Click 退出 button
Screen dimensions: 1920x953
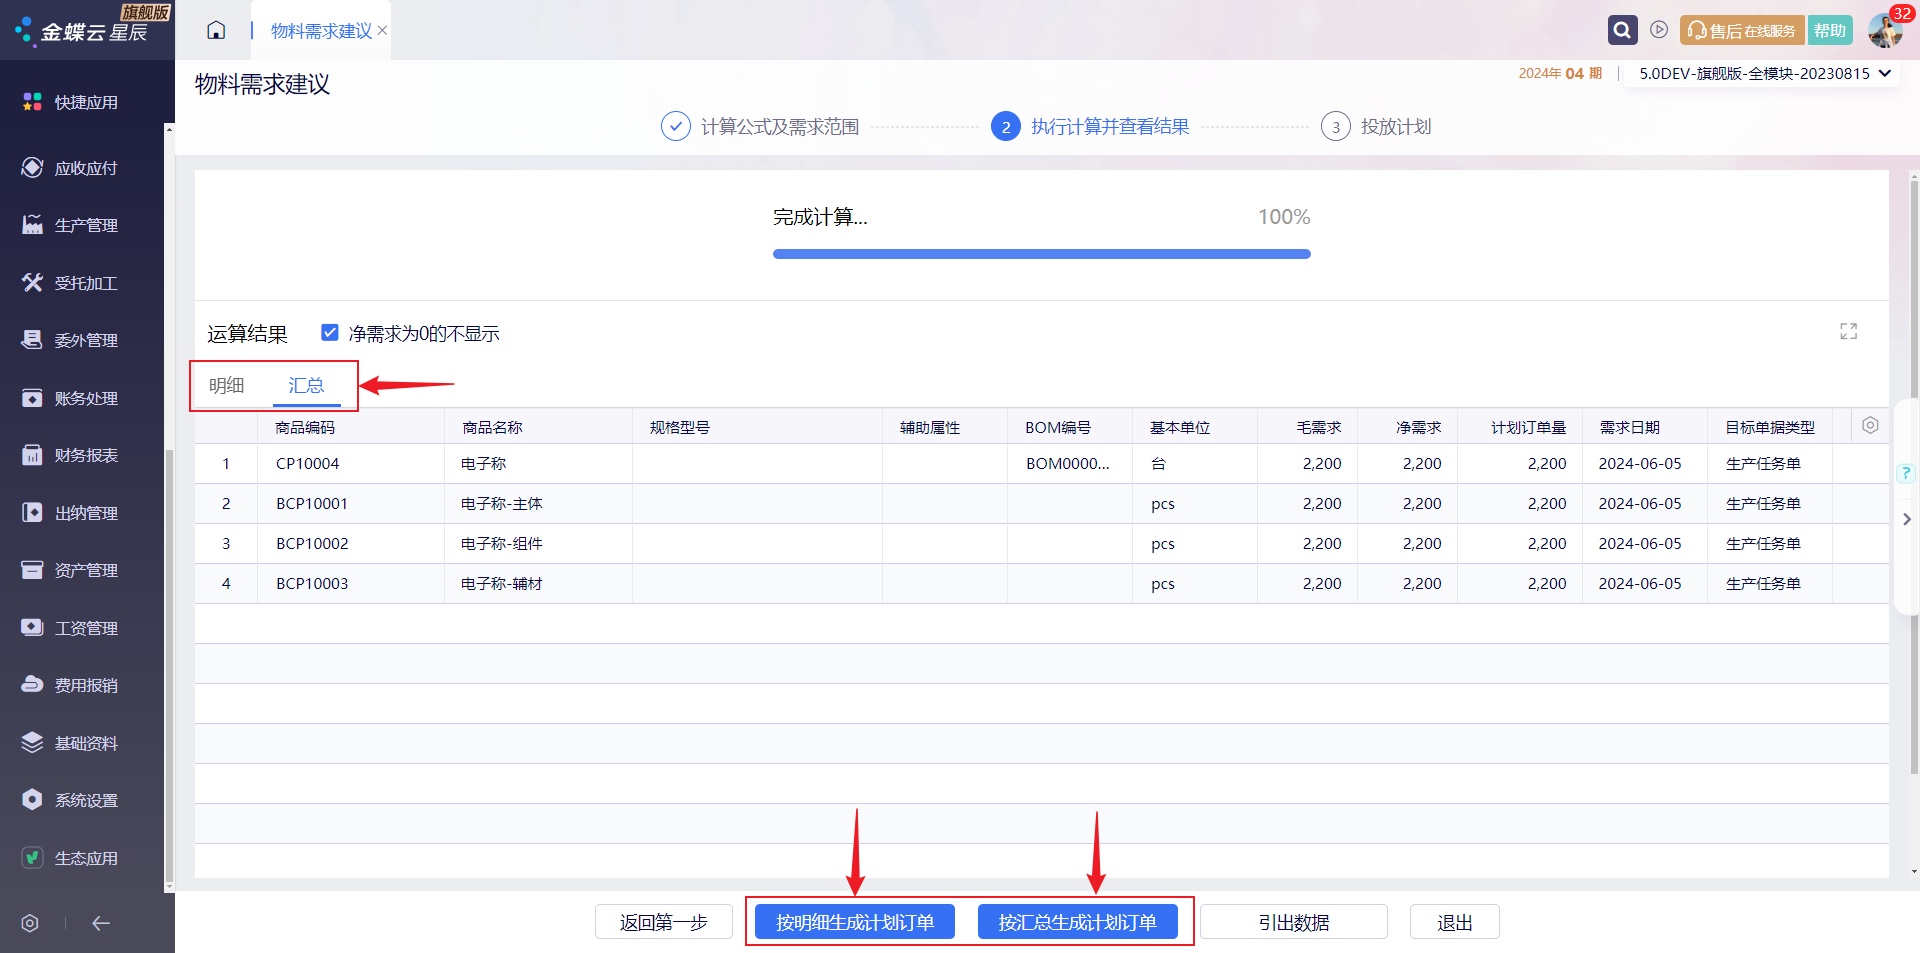click(1455, 922)
